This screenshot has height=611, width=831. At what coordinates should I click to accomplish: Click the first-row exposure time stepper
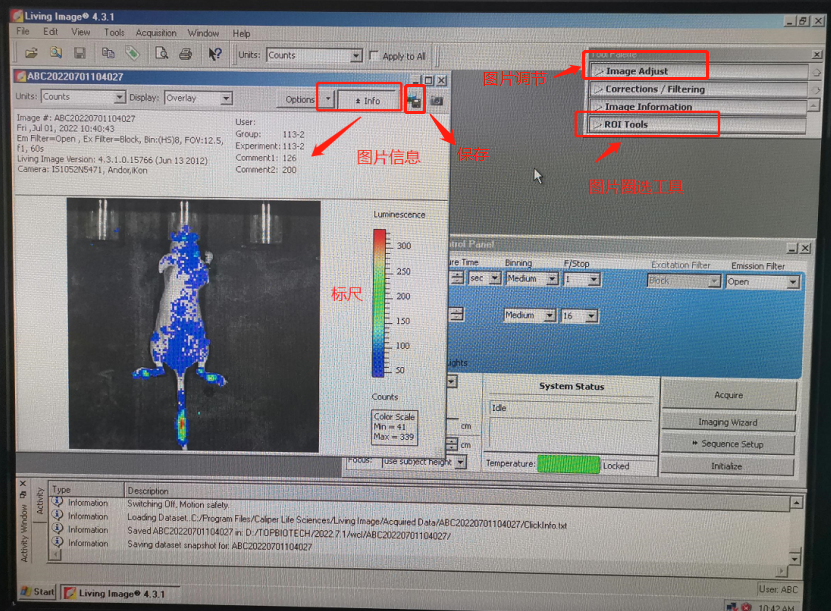point(457,278)
